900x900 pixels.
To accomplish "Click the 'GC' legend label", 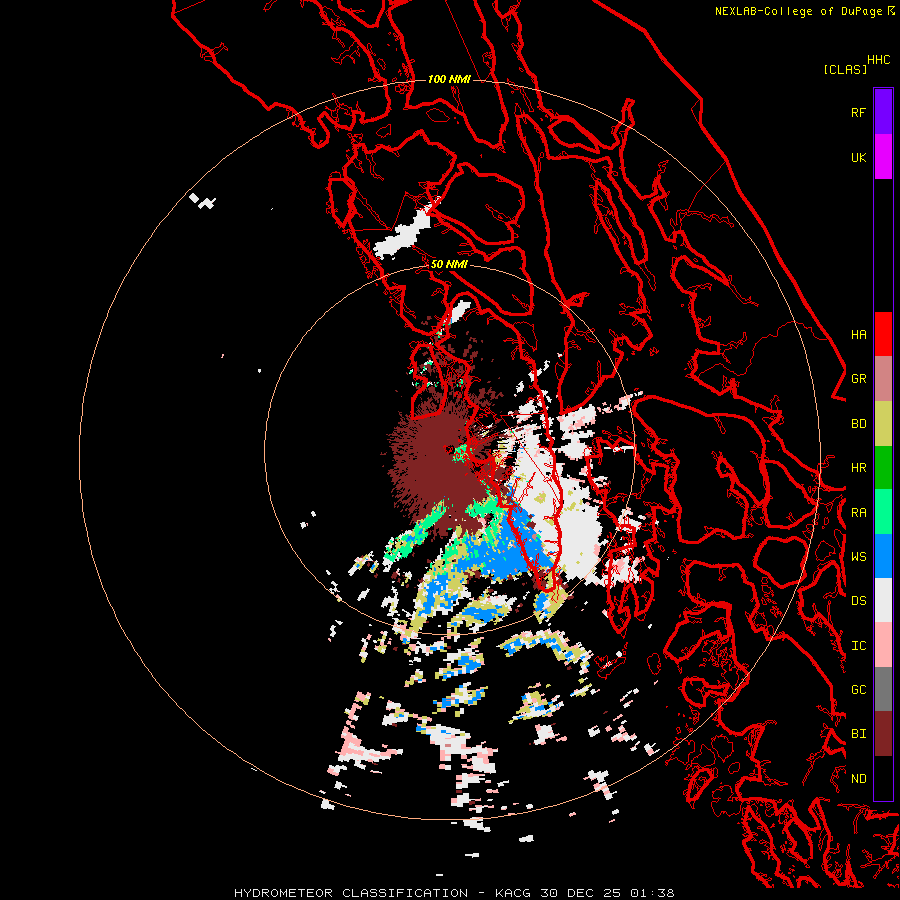I will click(859, 689).
